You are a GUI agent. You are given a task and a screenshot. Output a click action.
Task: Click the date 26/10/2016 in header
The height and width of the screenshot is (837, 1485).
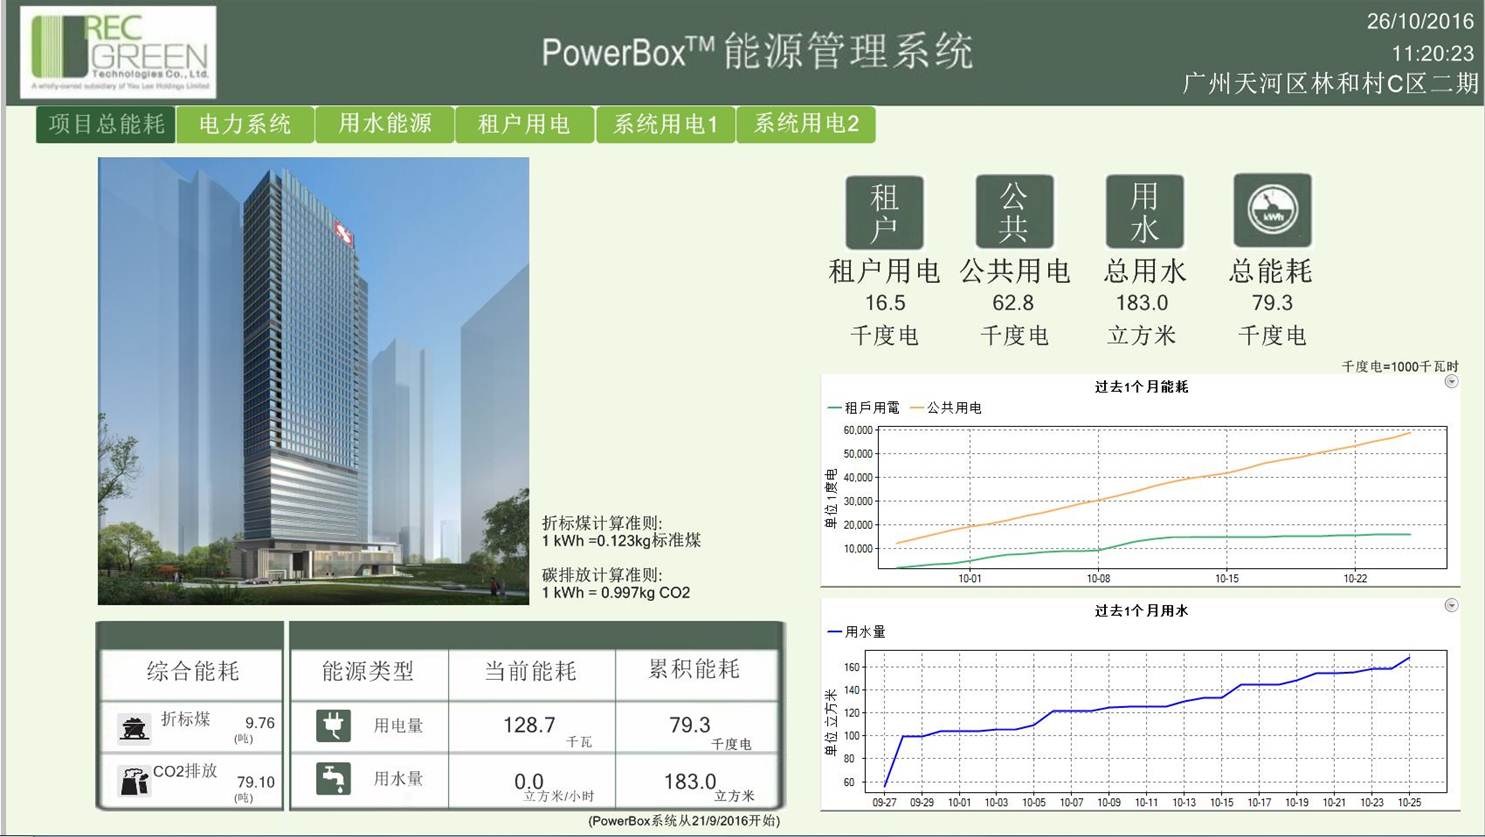1420,21
